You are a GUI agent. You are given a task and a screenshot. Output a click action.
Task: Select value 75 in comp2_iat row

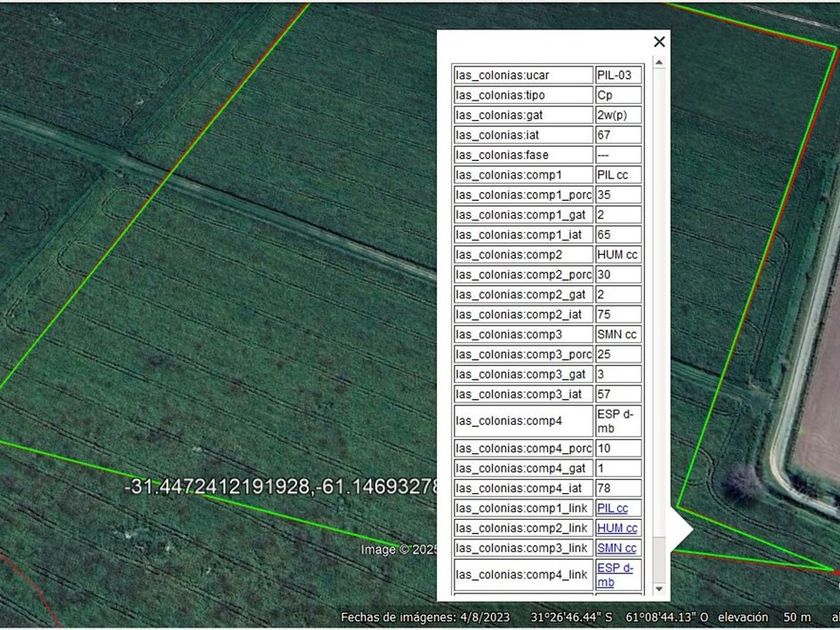[618, 314]
